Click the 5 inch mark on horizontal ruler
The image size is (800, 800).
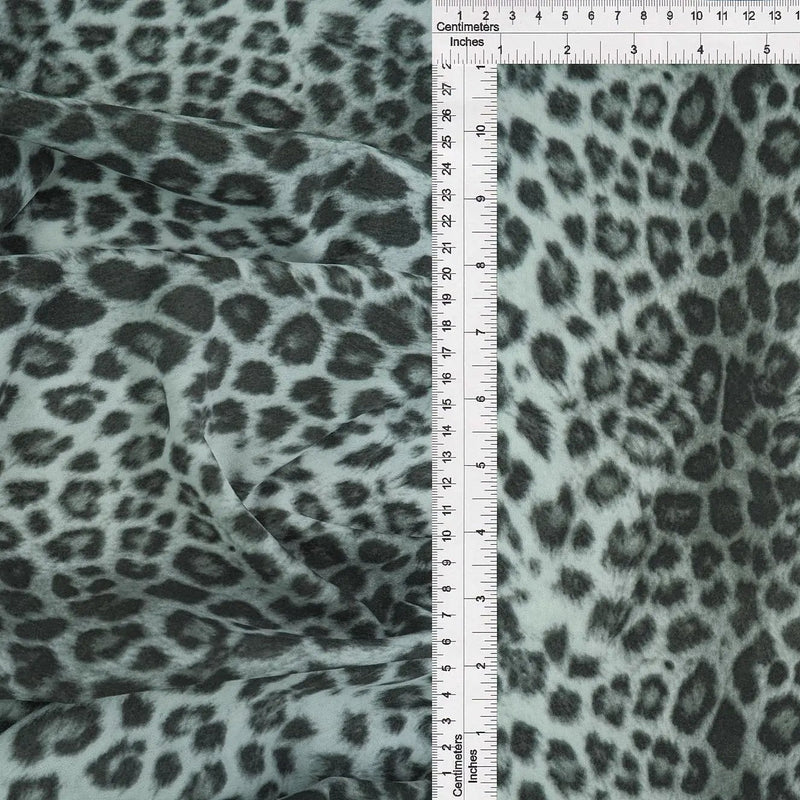766,49
